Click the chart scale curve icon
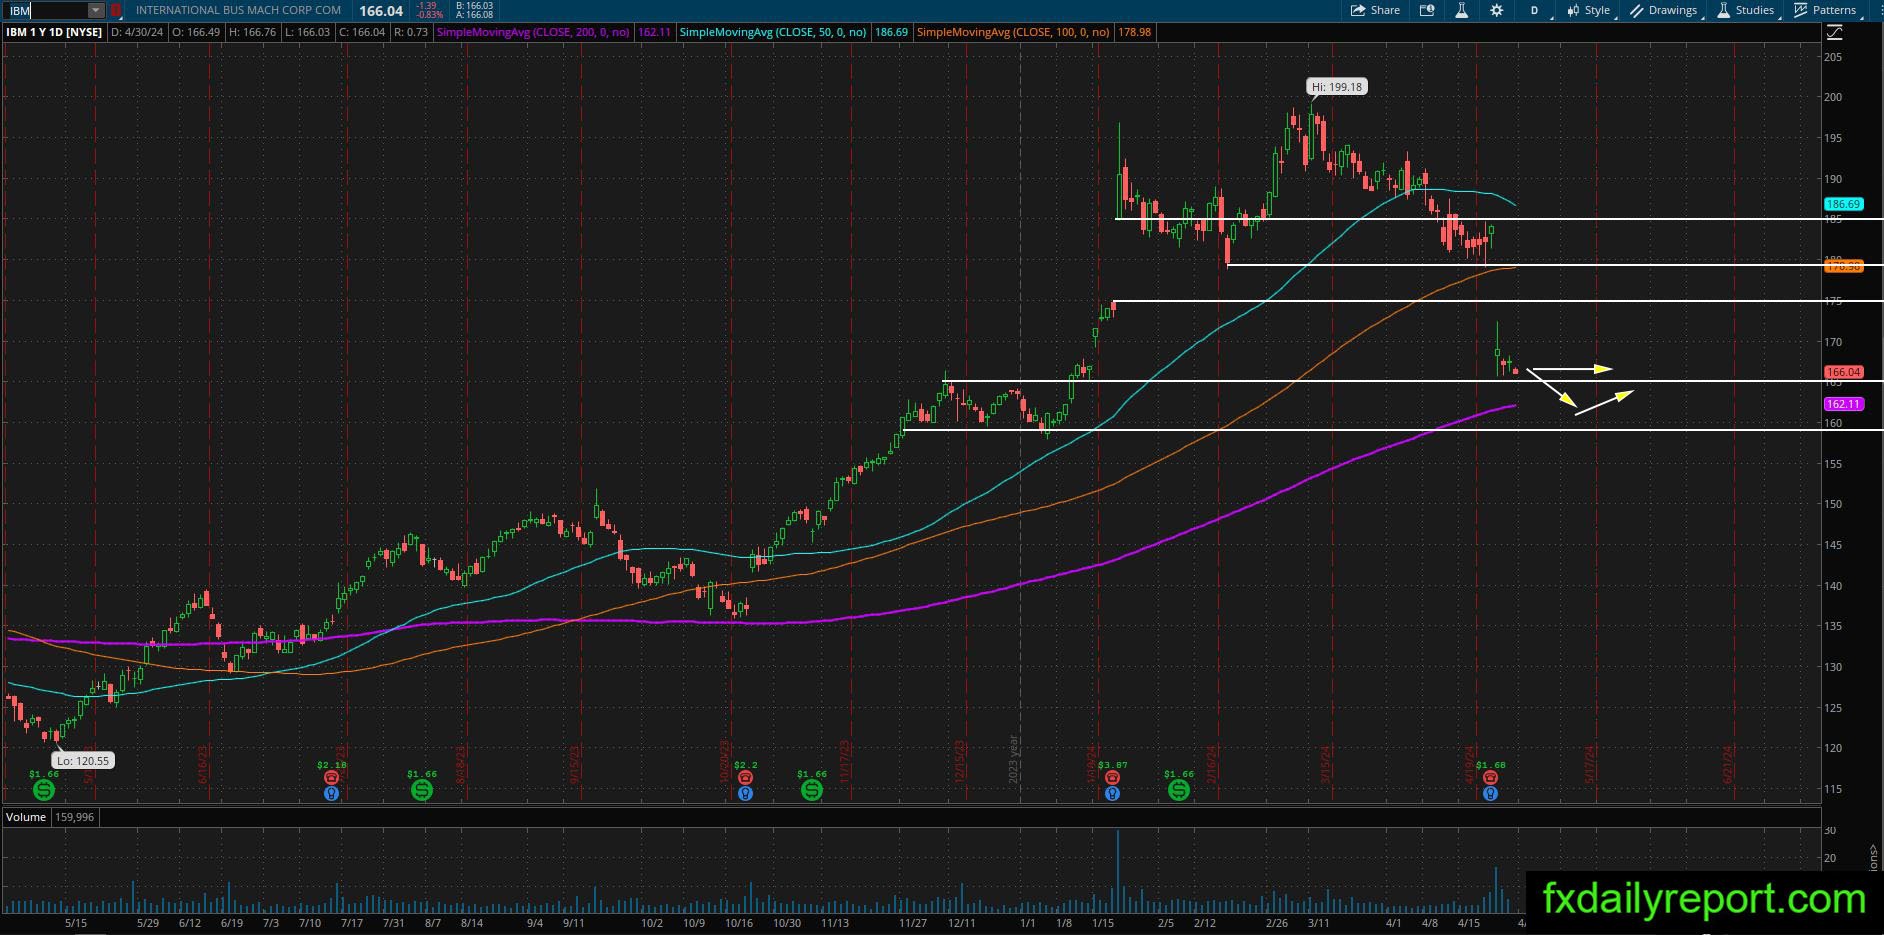The width and height of the screenshot is (1884, 935). [1835, 32]
